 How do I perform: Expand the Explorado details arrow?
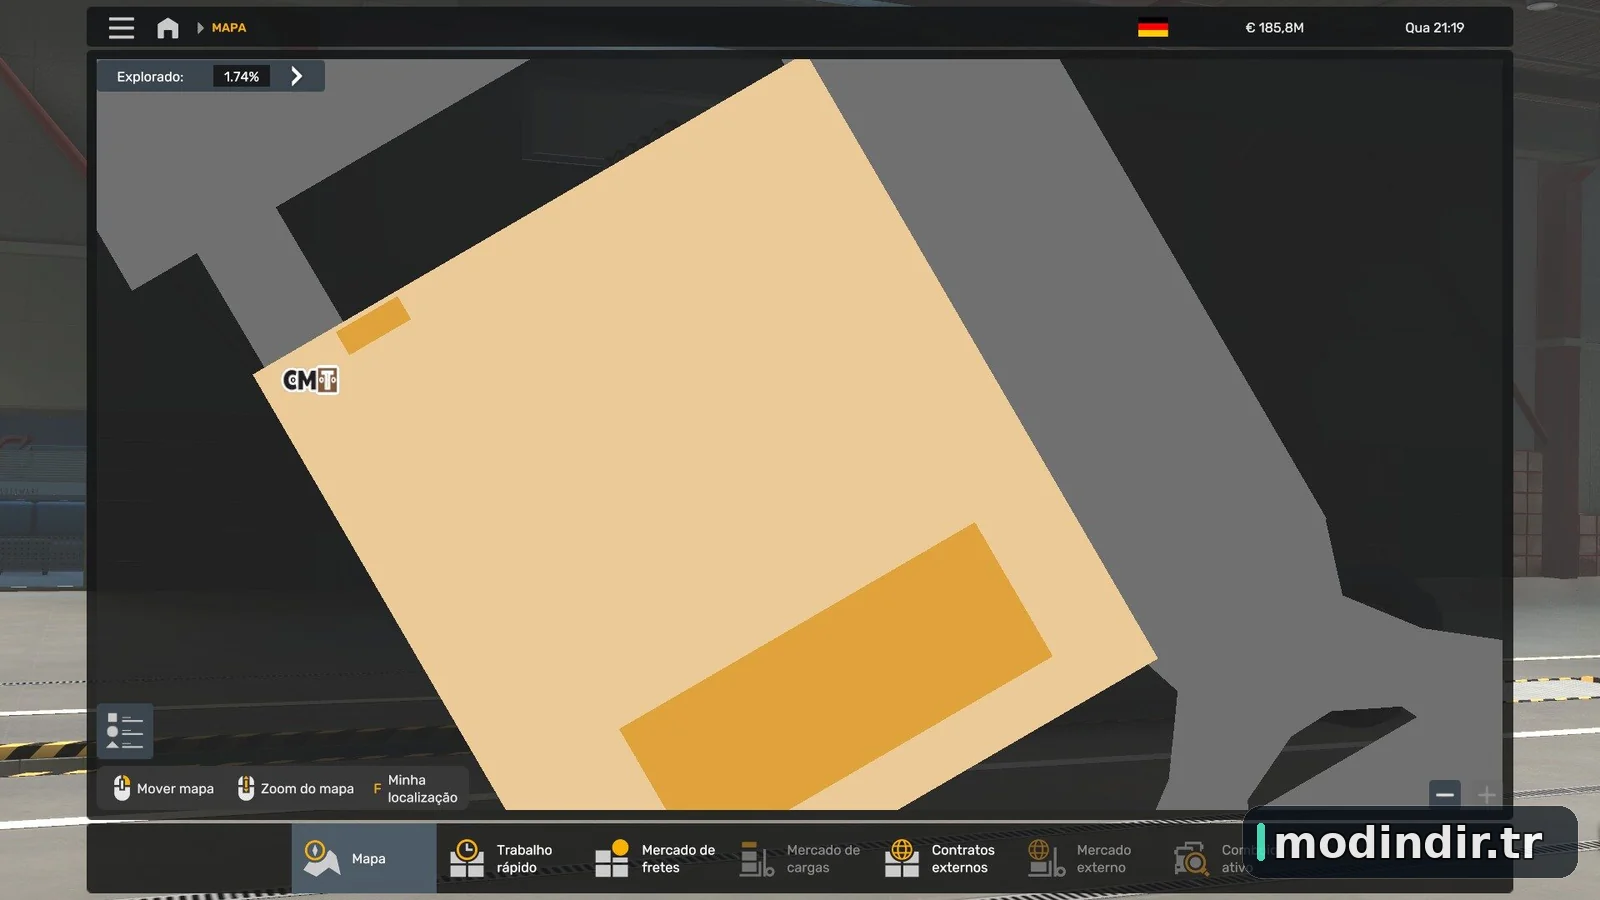296,76
